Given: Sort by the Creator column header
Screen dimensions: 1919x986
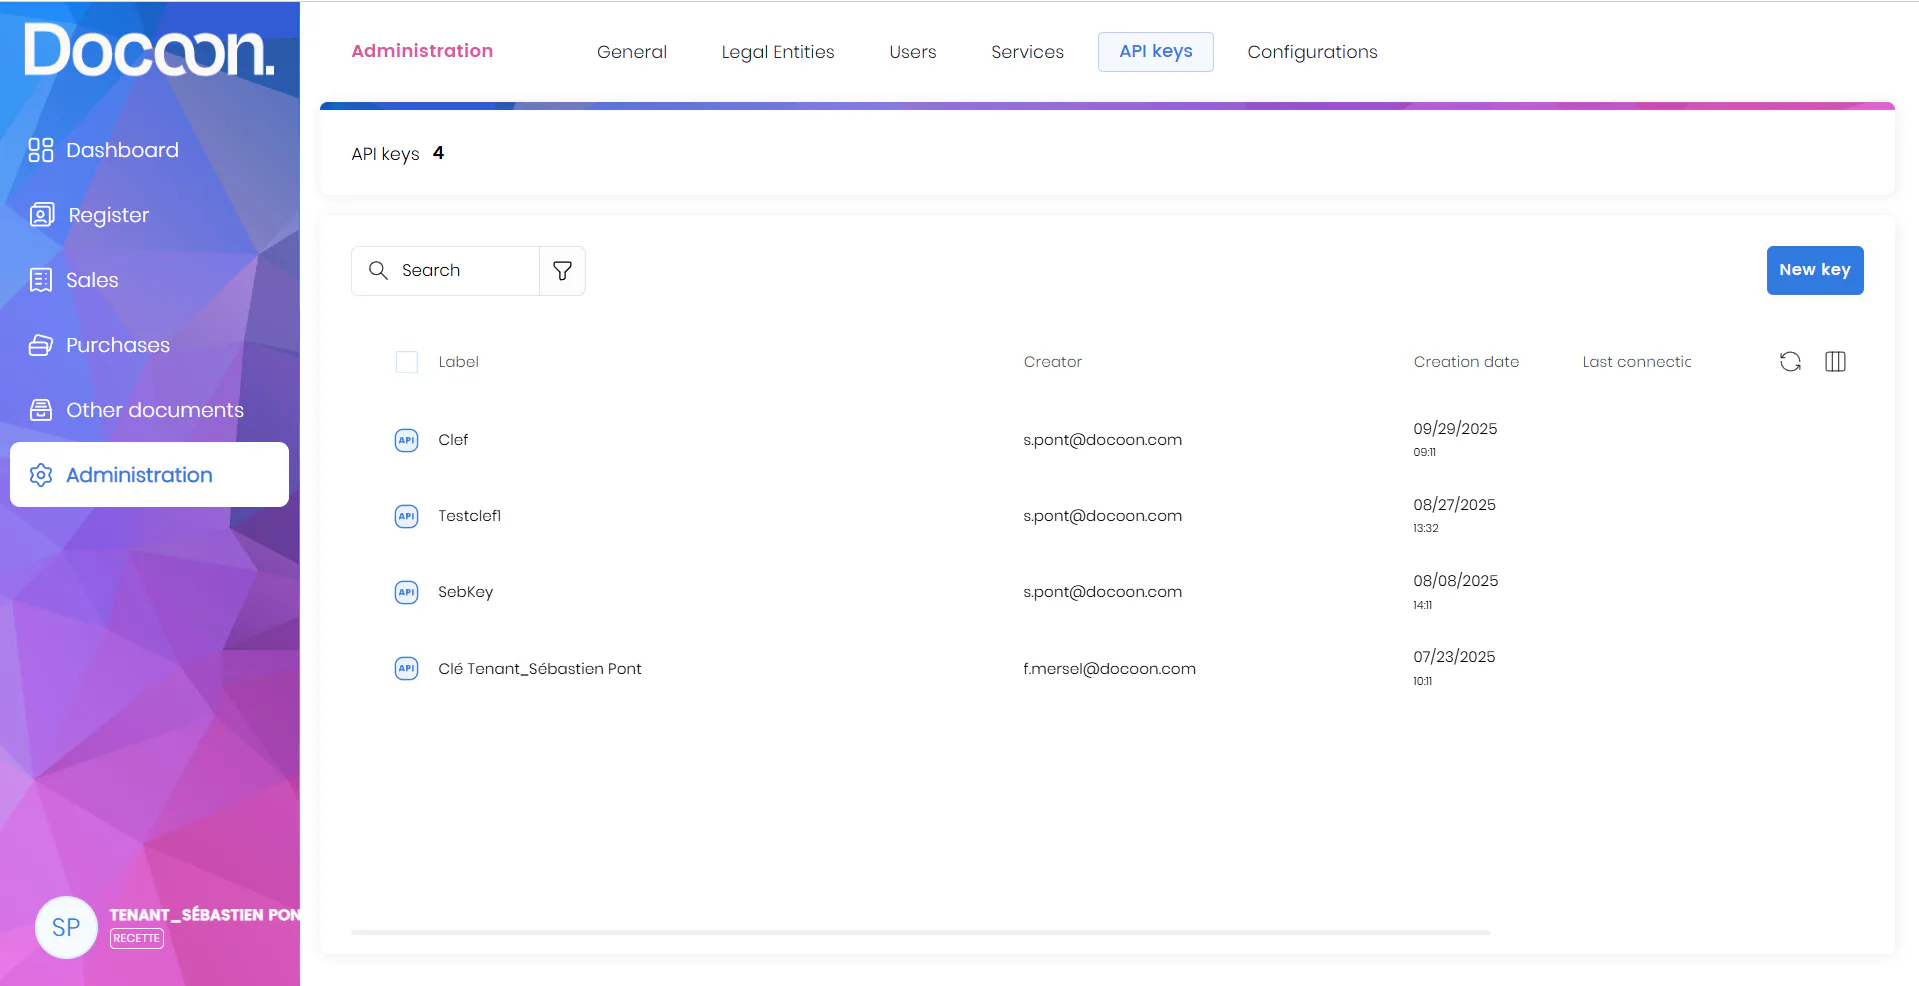Looking at the screenshot, I should (x=1052, y=362).
